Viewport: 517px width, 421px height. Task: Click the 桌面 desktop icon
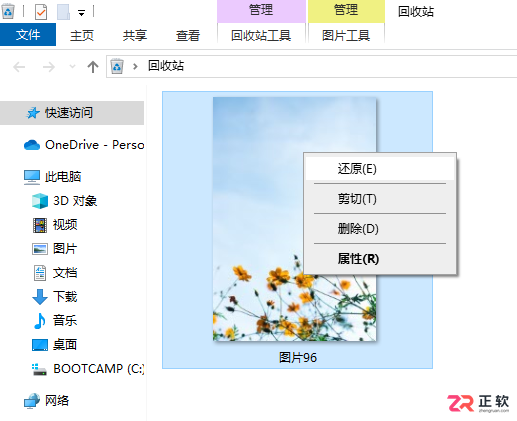[40, 345]
